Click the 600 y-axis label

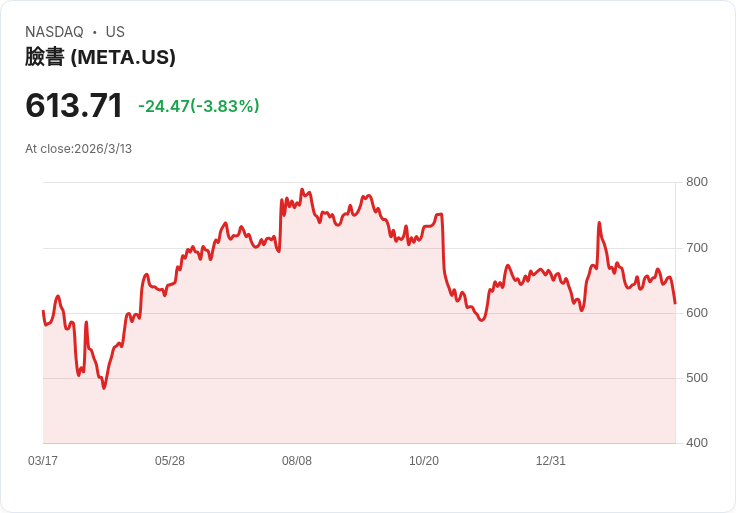click(697, 313)
